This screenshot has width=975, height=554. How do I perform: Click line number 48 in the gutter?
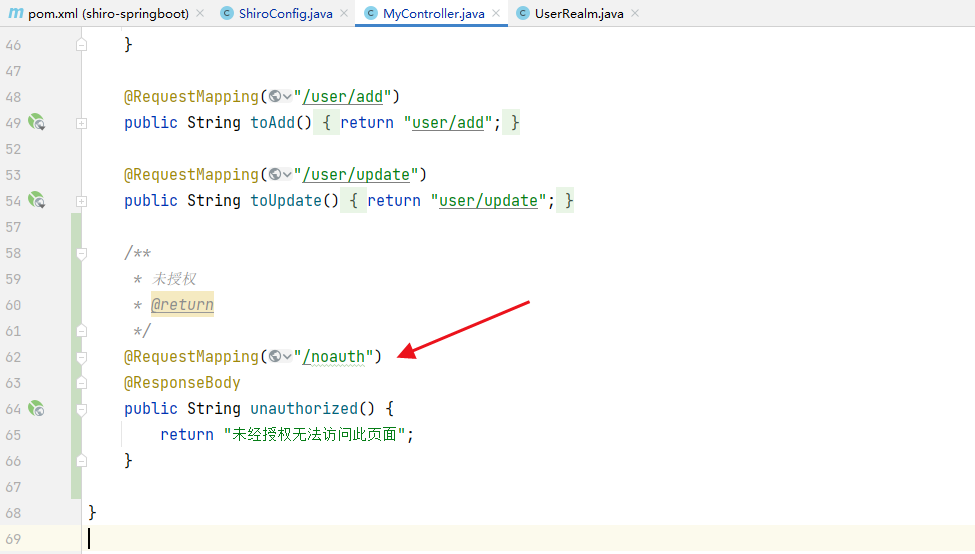[x=13, y=97]
